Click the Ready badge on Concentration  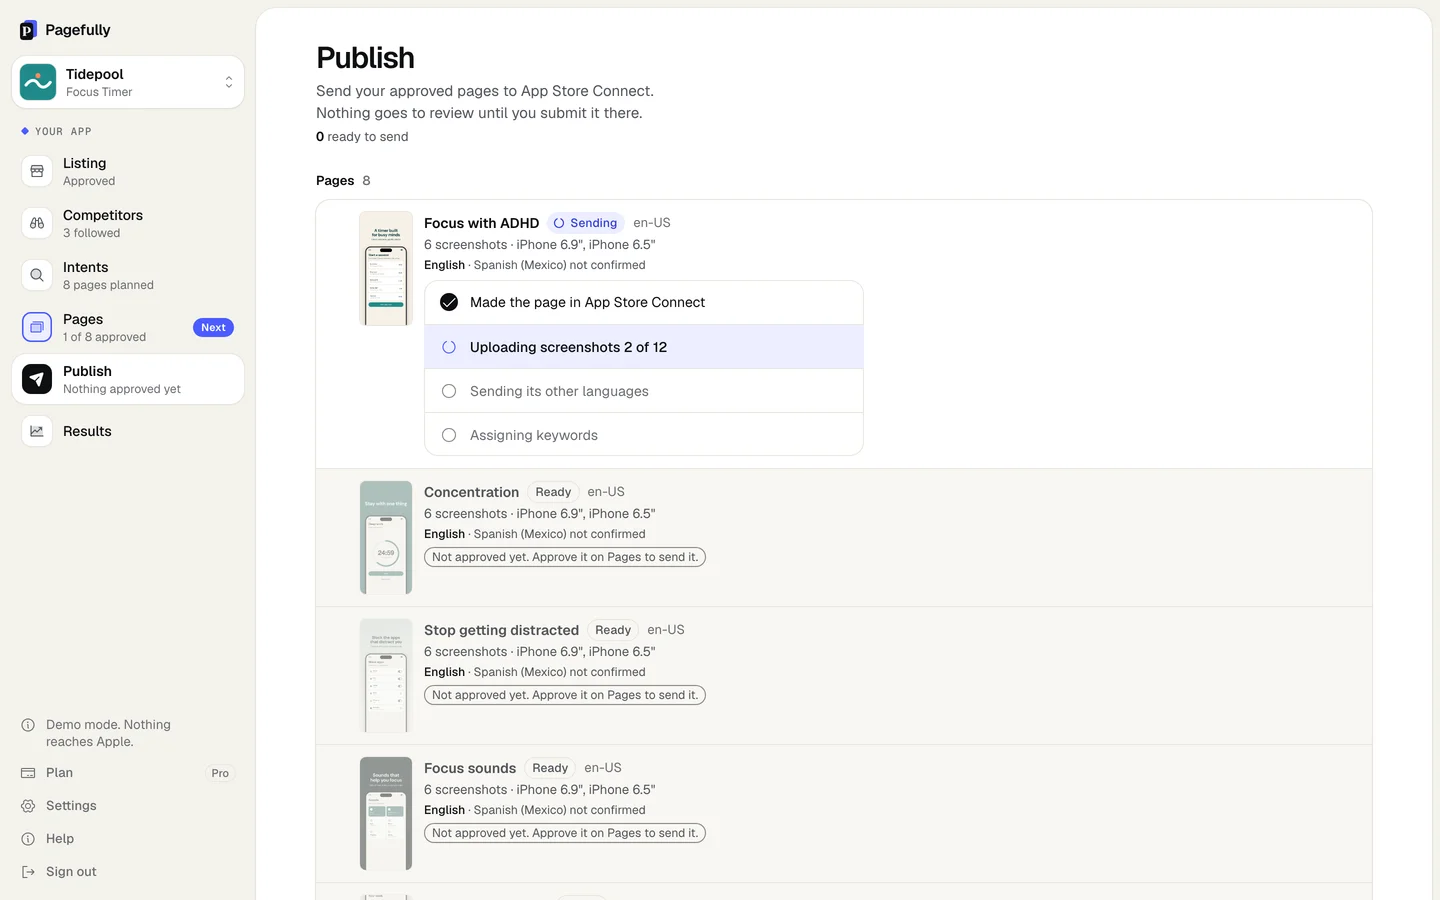point(553,492)
